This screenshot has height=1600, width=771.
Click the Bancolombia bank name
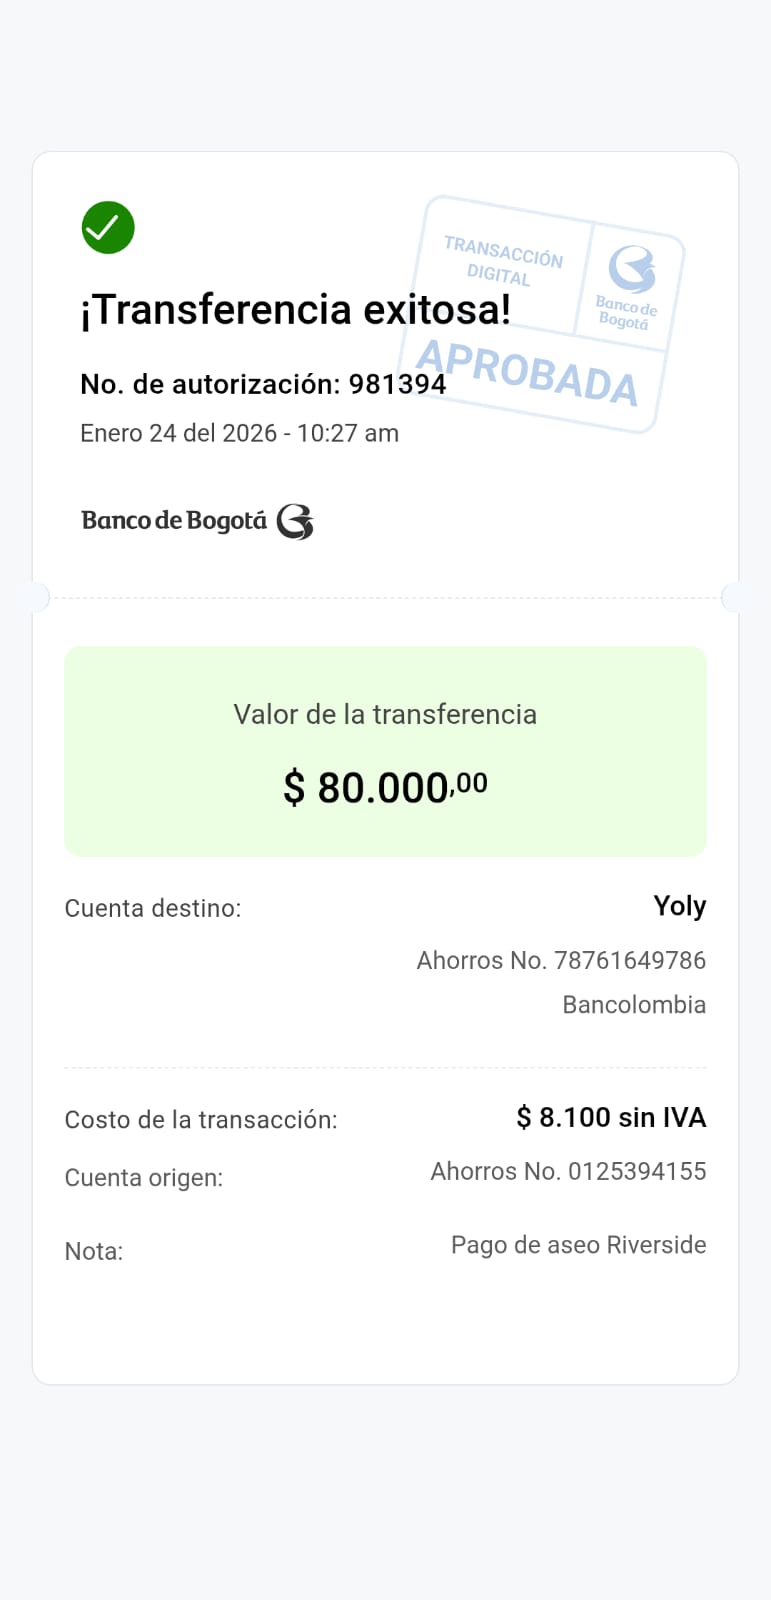click(x=634, y=1004)
